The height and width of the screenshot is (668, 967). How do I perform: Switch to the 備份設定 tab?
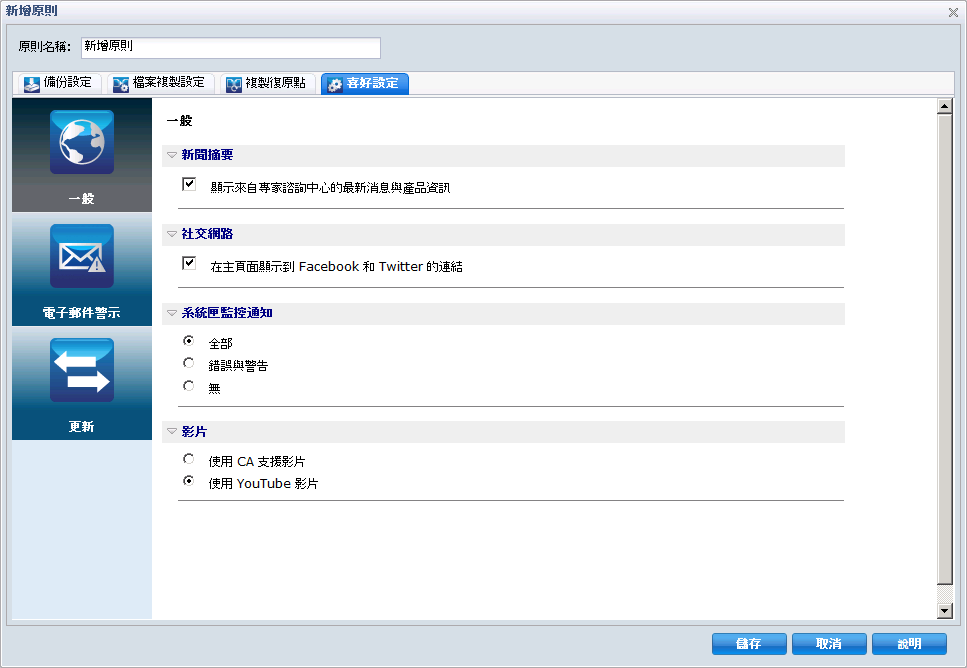[x=58, y=83]
